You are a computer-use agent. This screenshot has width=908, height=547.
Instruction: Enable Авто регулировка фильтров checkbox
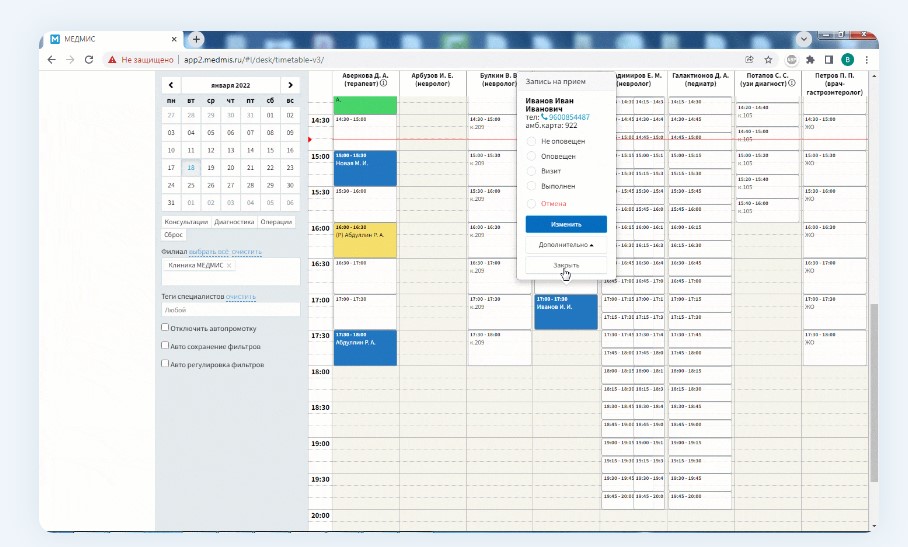pyautogui.click(x=165, y=364)
